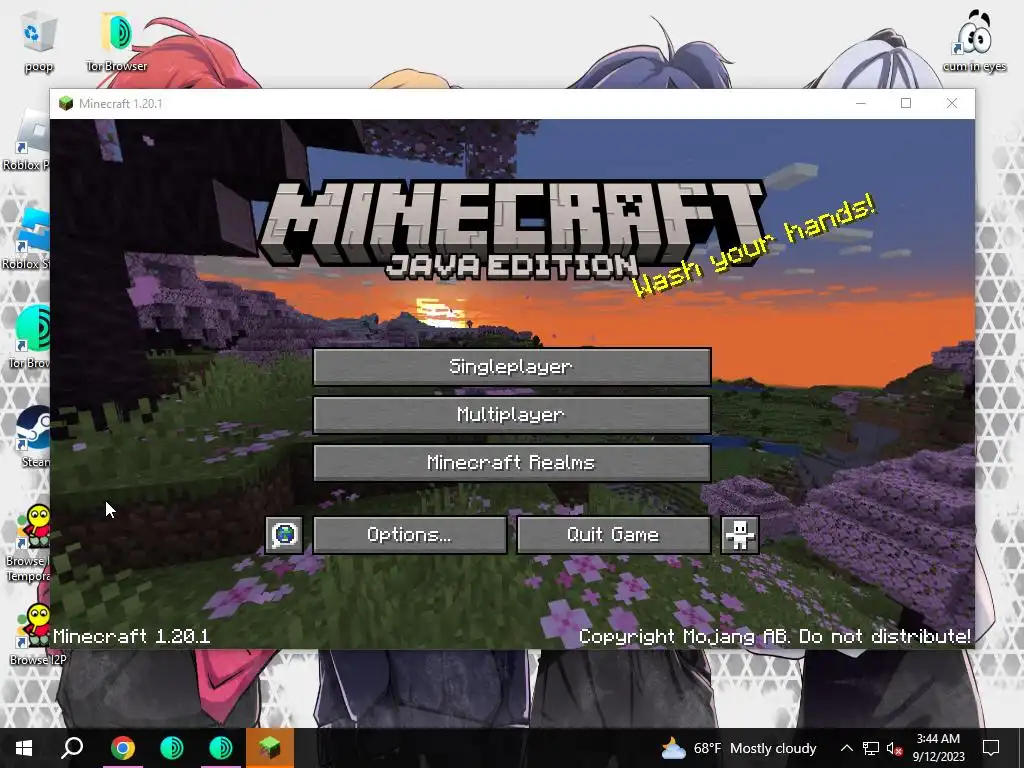Select Browse I2P desktop shortcut

click(x=38, y=633)
